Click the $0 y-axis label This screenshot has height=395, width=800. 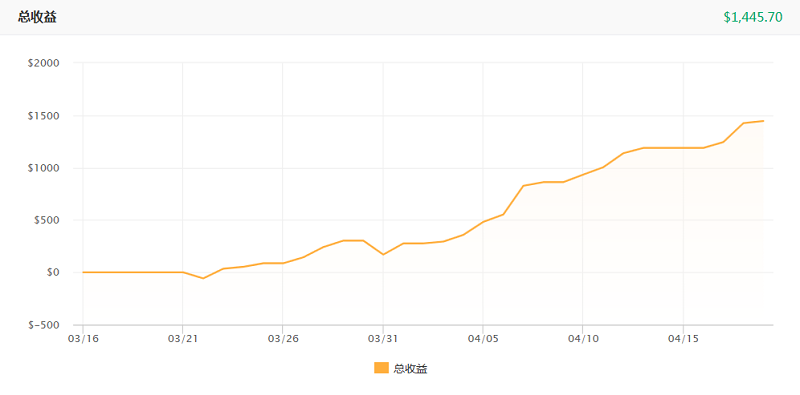[53, 273]
